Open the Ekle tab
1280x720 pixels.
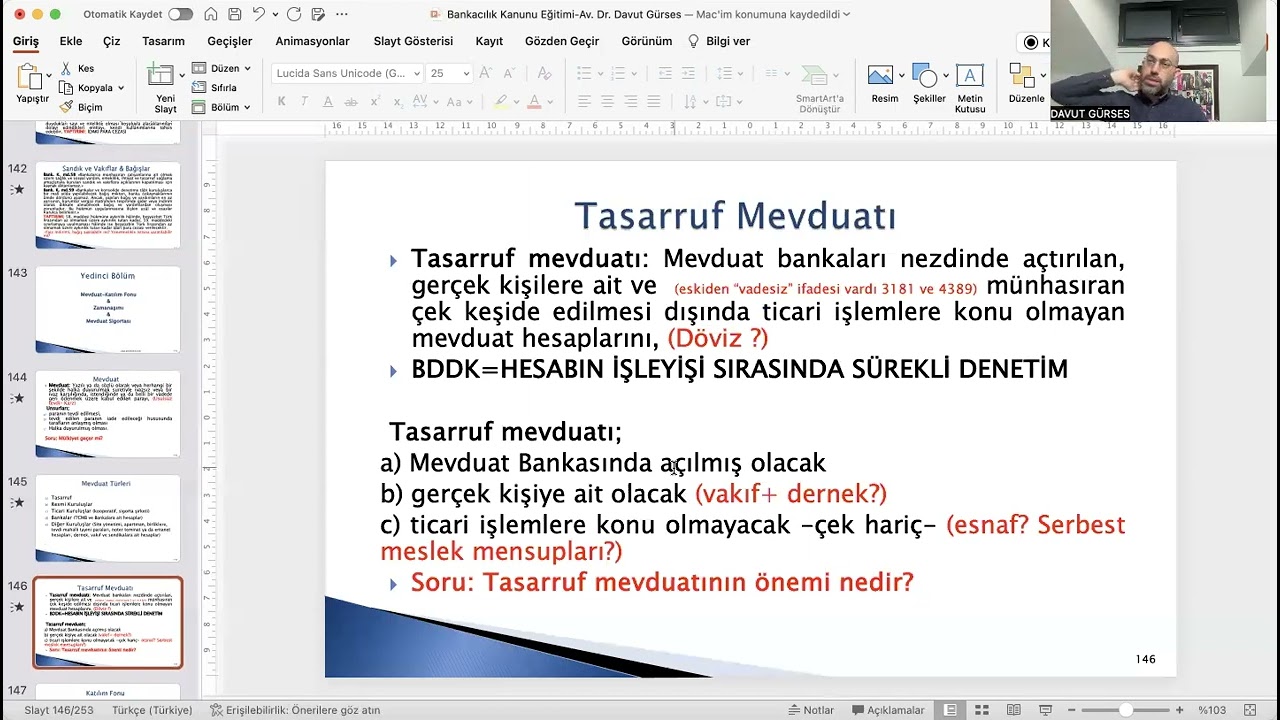coord(70,41)
